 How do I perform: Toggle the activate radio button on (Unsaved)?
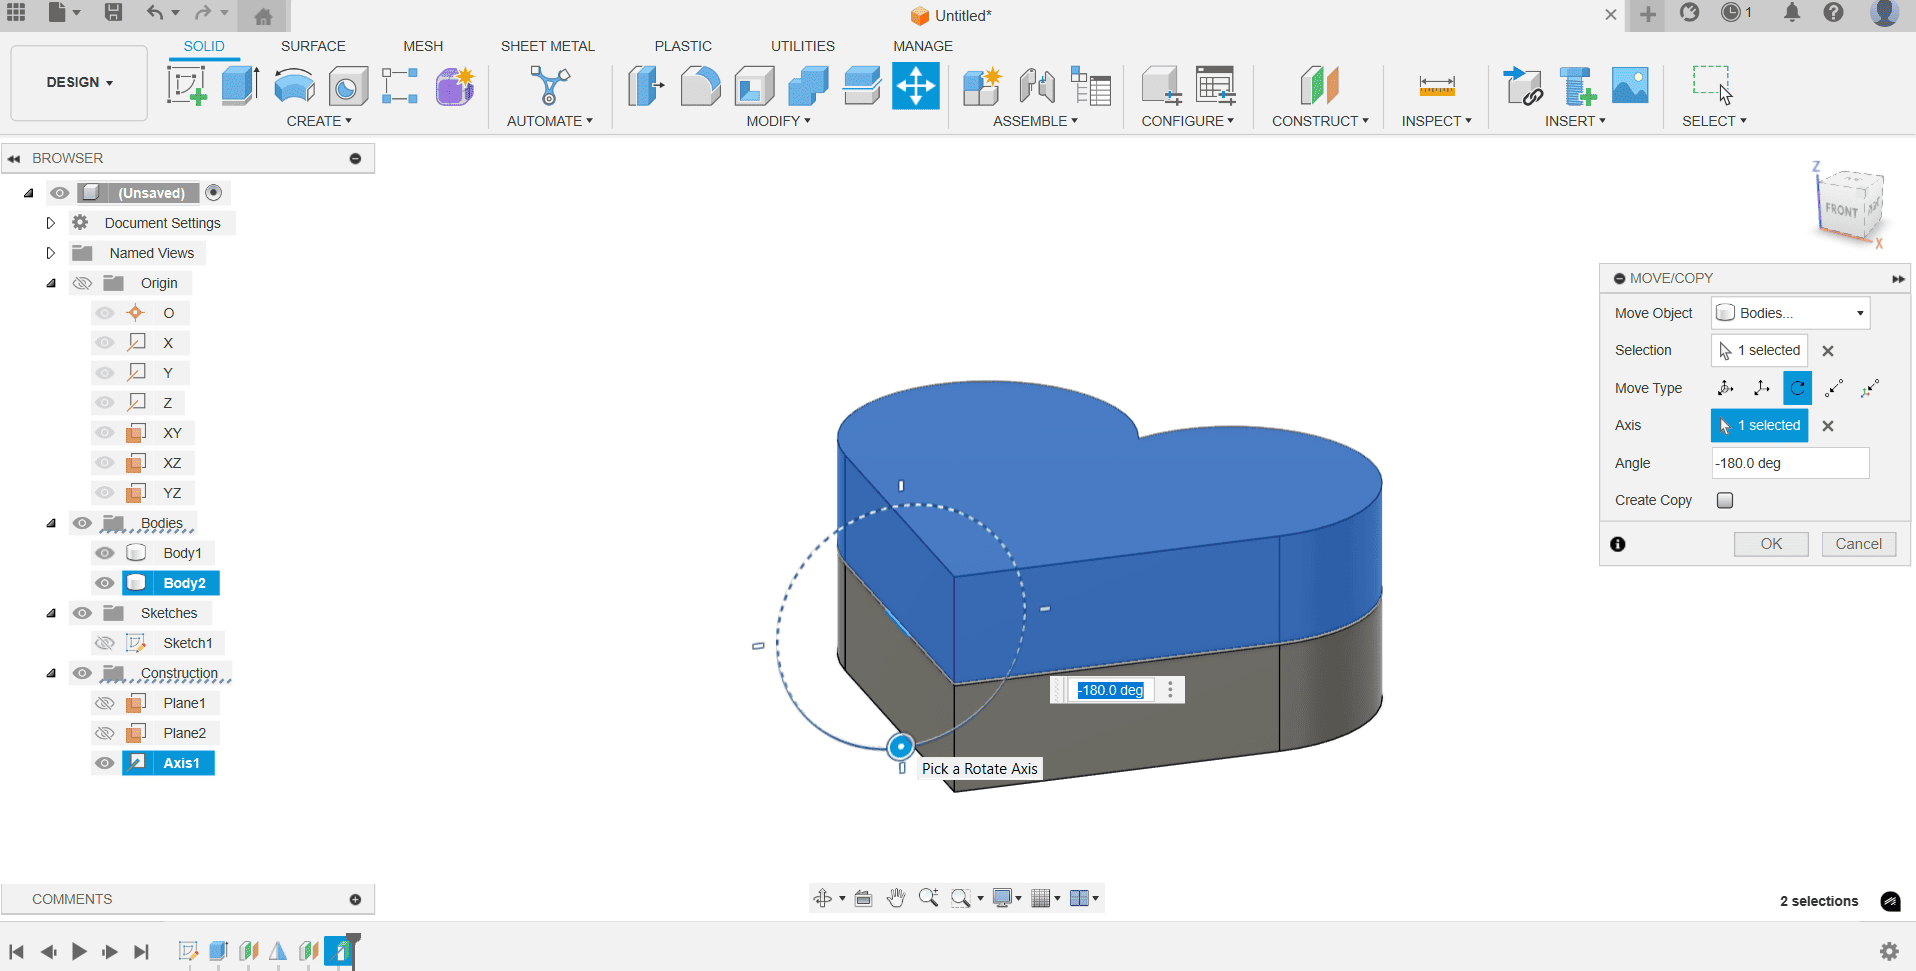213,192
